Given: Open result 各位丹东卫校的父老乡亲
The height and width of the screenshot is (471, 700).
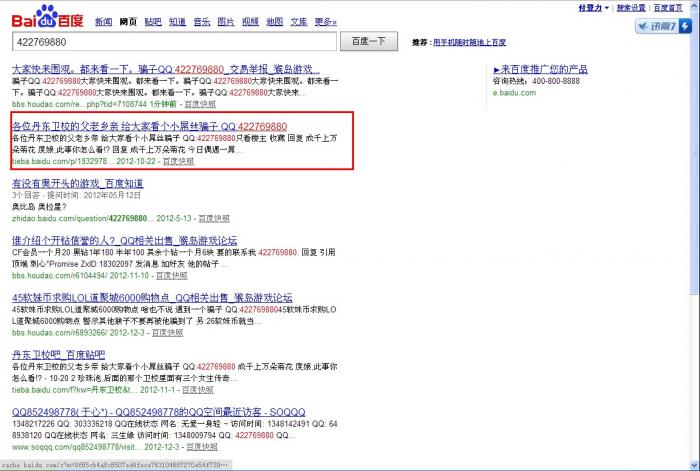Looking at the screenshot, I should [150, 126].
